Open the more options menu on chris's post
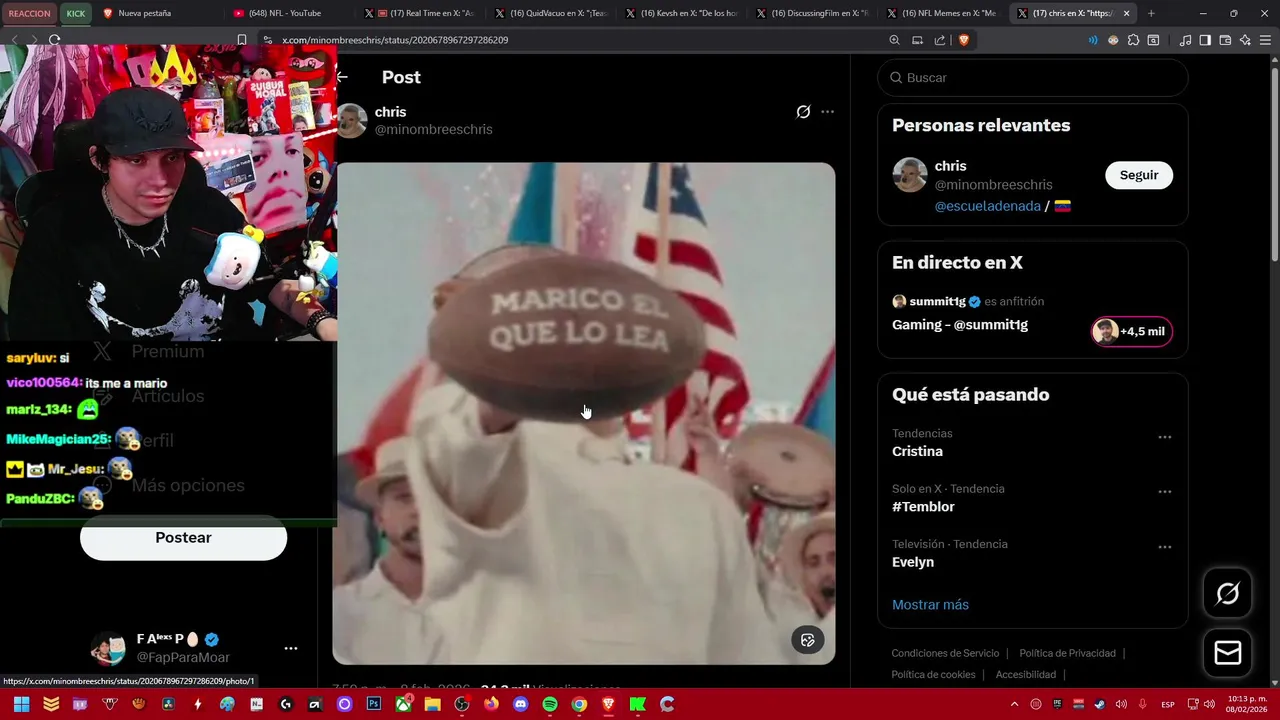The width and height of the screenshot is (1280, 720). [827, 112]
